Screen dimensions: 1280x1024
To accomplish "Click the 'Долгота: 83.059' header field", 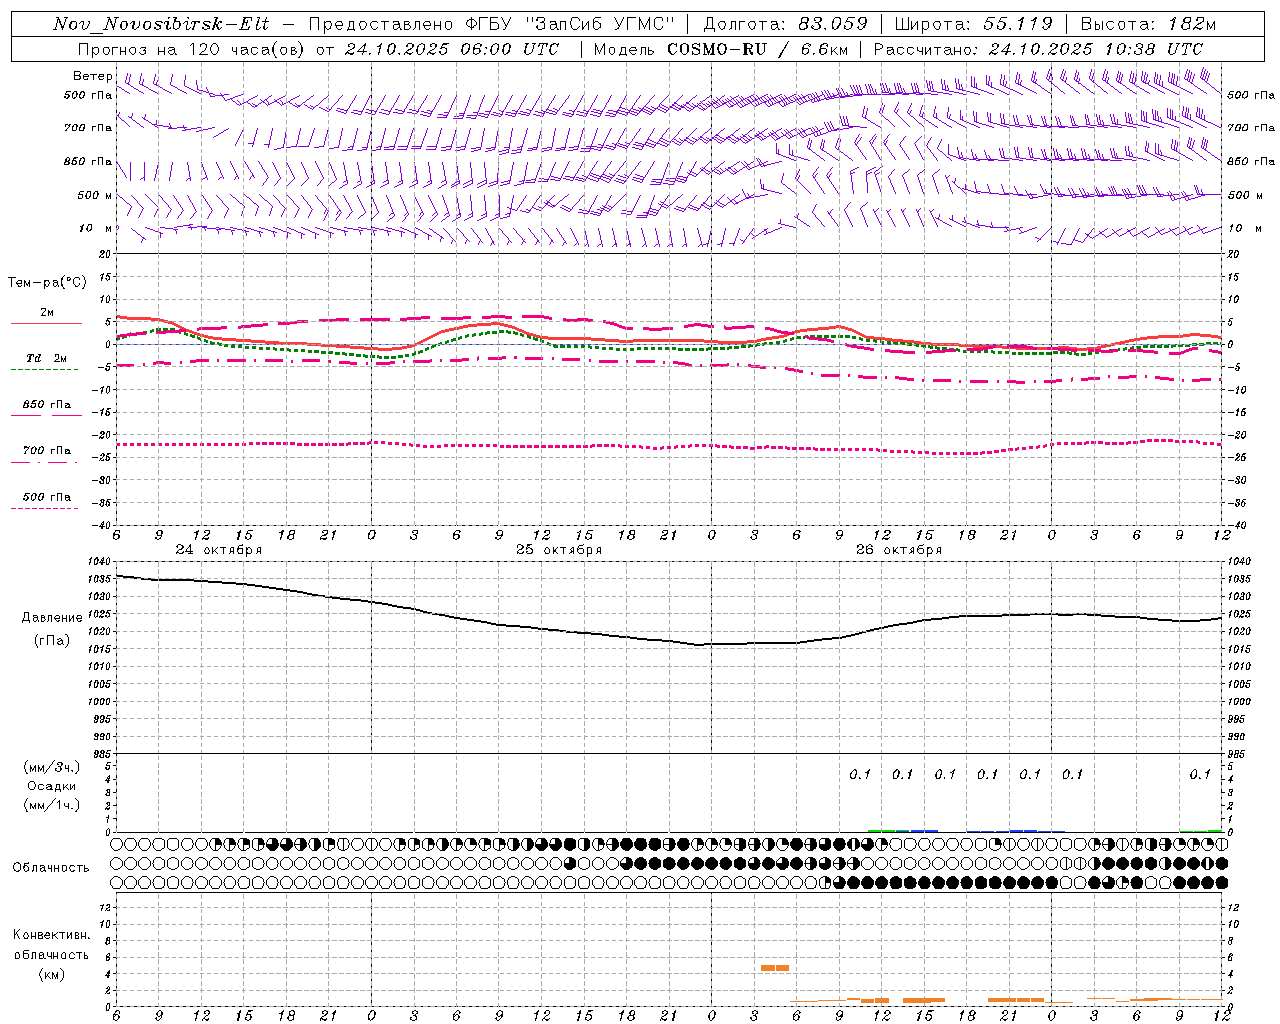I will coord(785,24).
